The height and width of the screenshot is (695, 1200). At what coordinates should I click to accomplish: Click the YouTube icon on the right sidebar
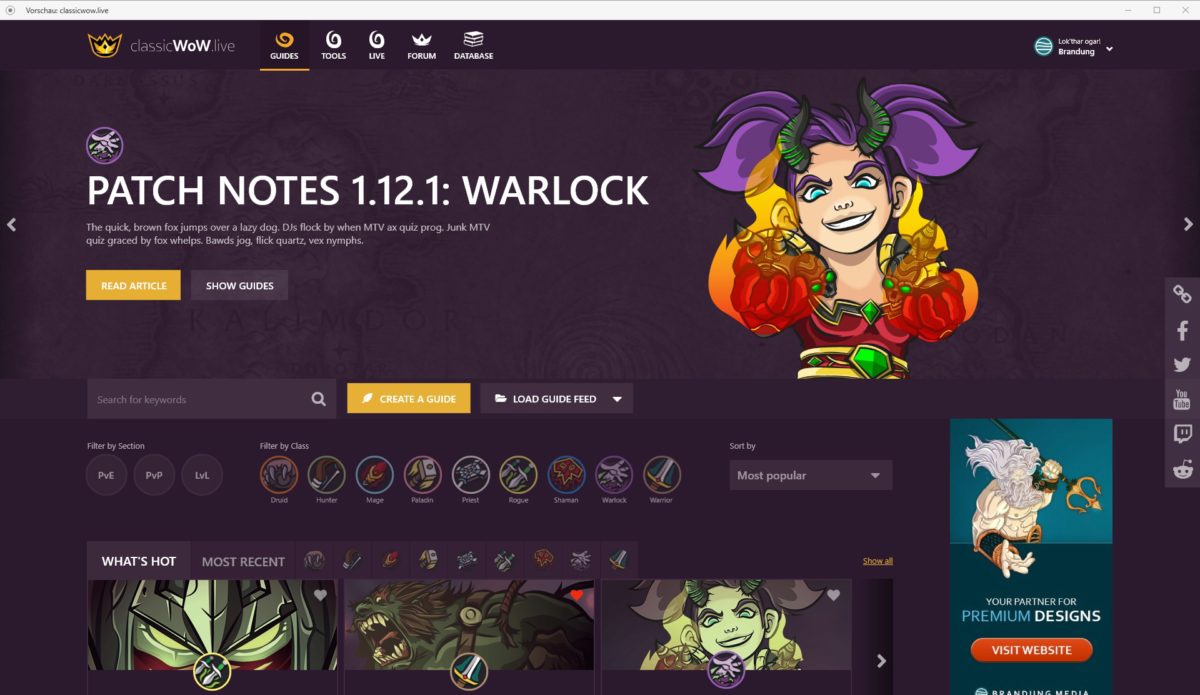[1182, 400]
